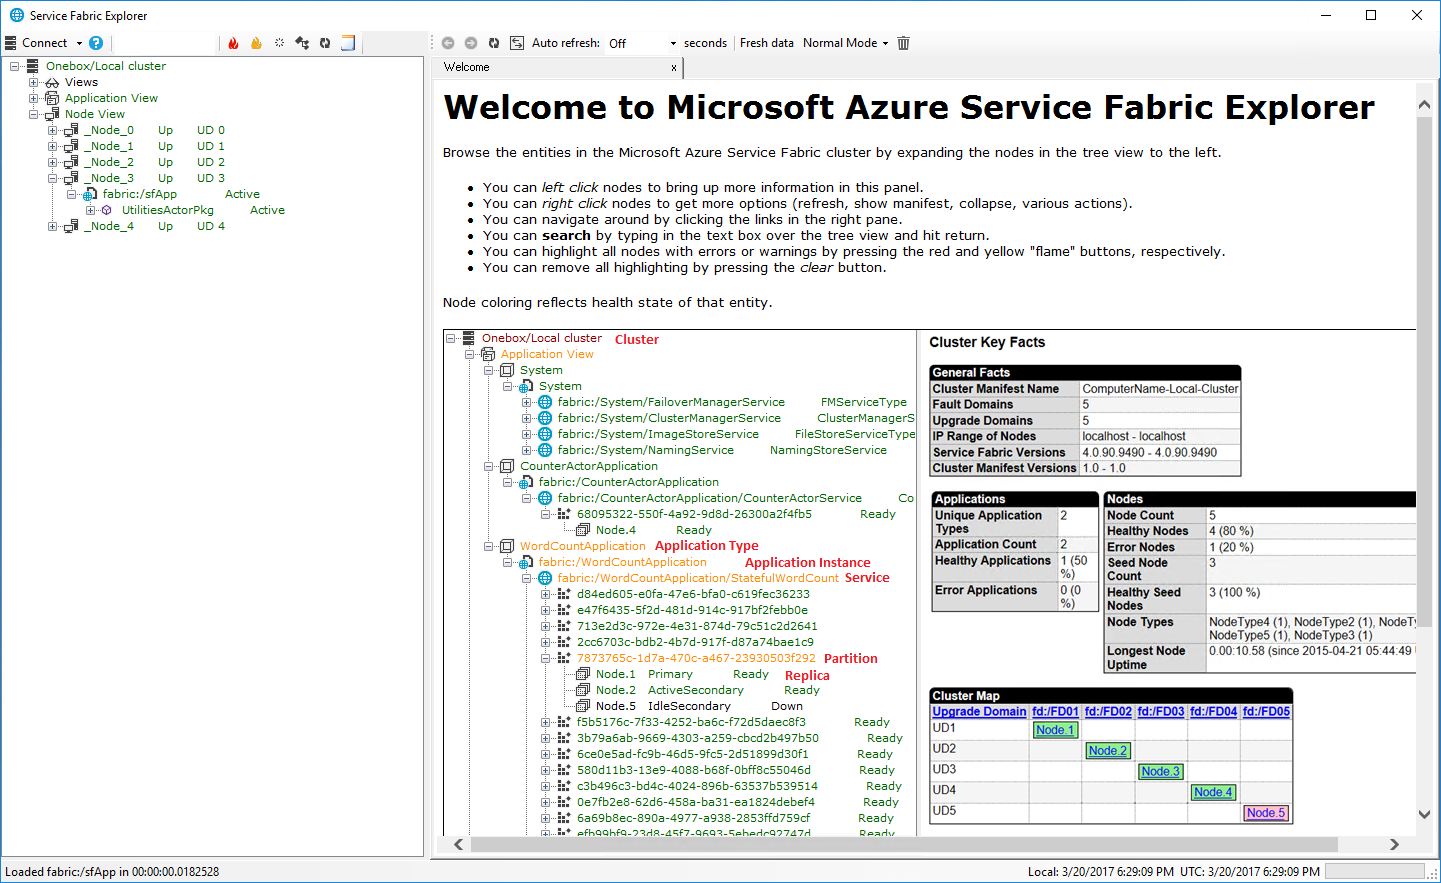Click the Connect server icon in toolbar

pyautogui.click(x=11, y=43)
